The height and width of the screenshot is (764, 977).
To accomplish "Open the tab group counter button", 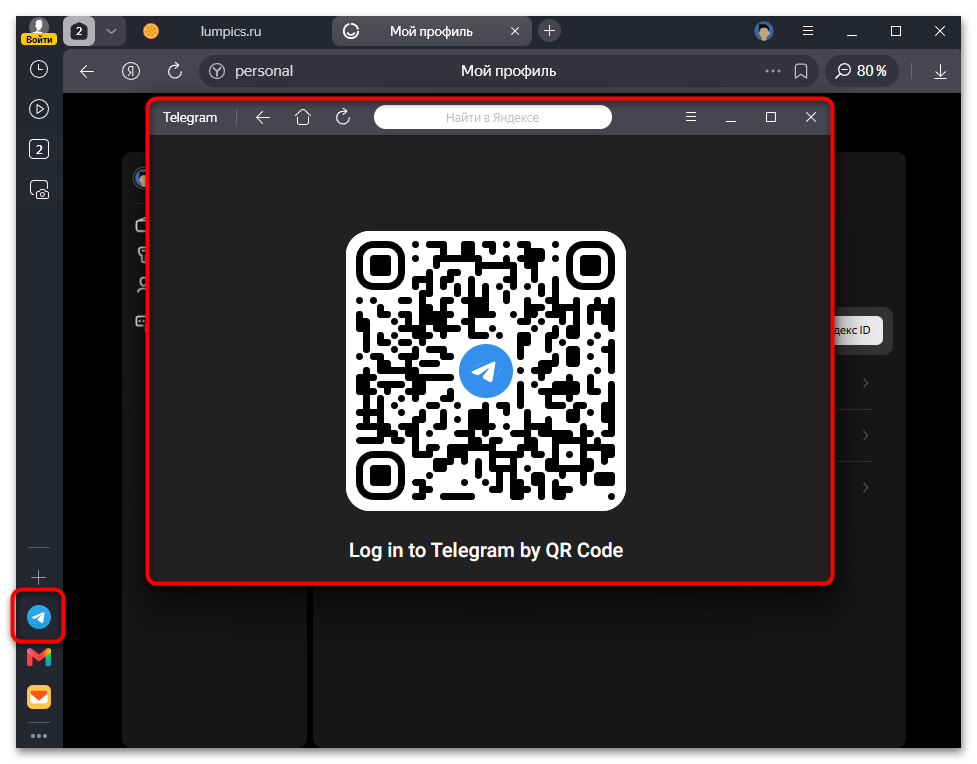I will coord(79,31).
